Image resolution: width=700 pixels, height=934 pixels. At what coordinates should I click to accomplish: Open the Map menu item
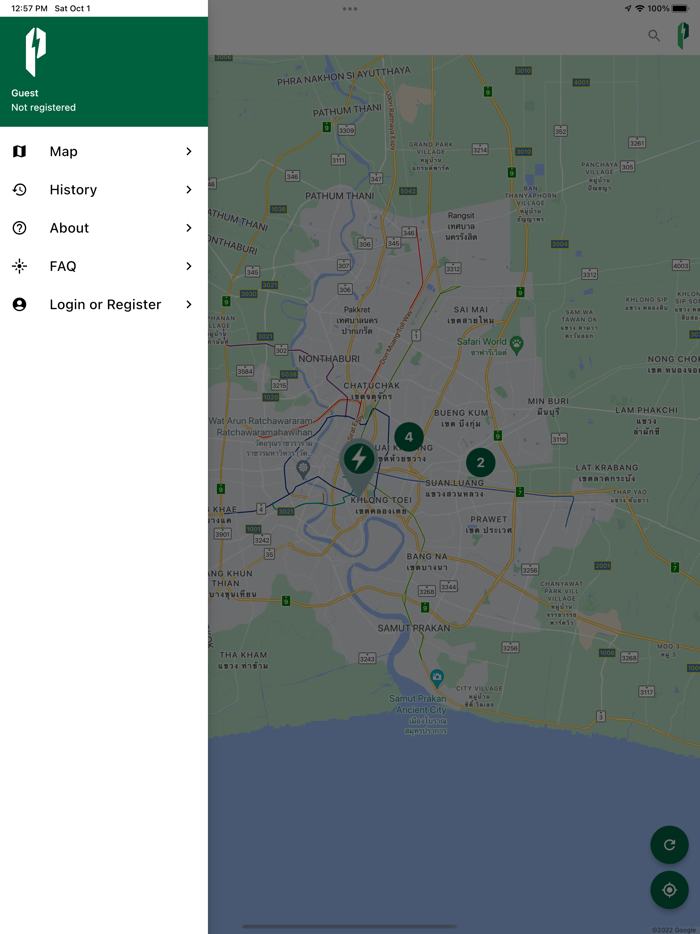click(104, 151)
